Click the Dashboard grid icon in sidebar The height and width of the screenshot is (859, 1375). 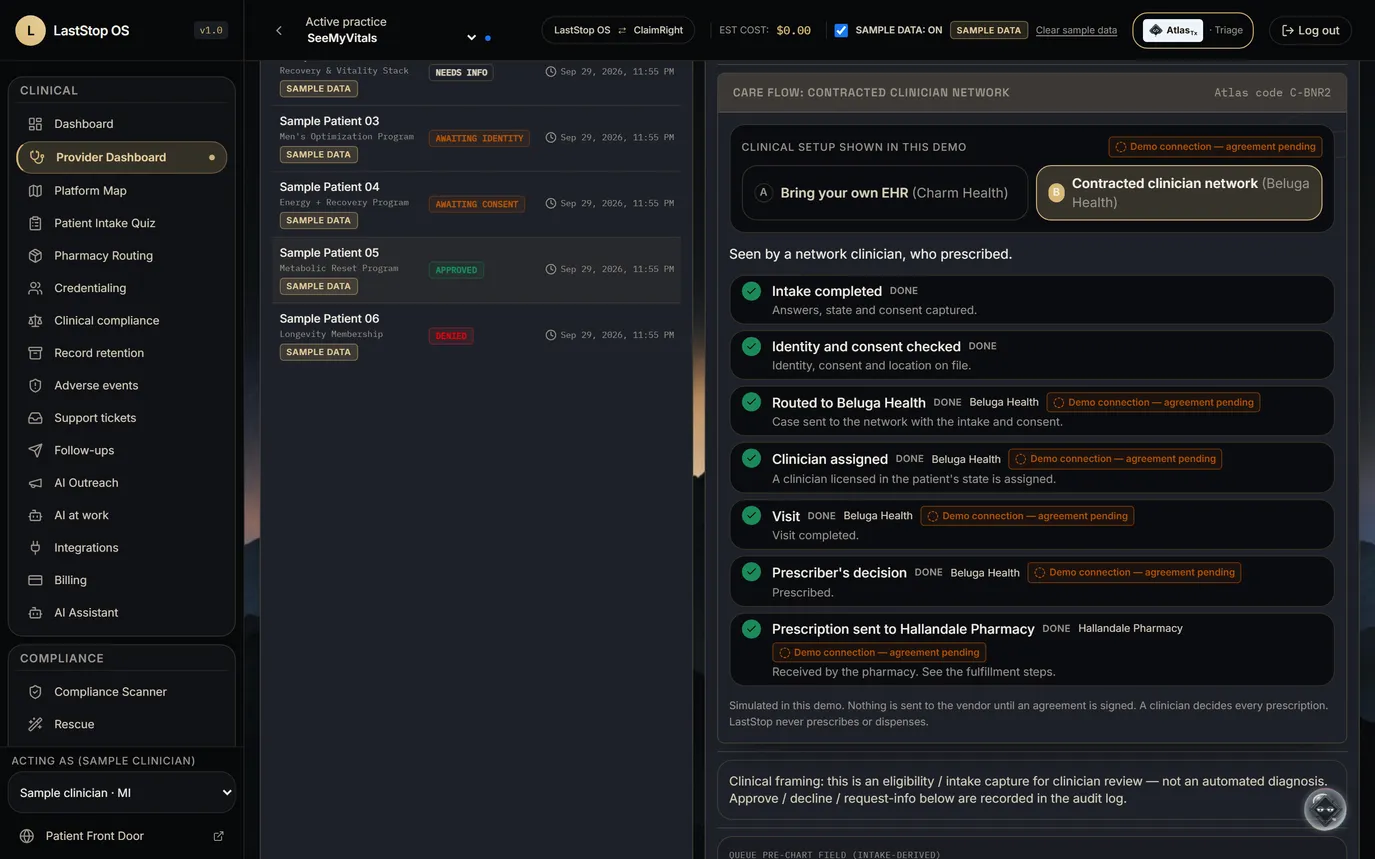tap(35, 124)
